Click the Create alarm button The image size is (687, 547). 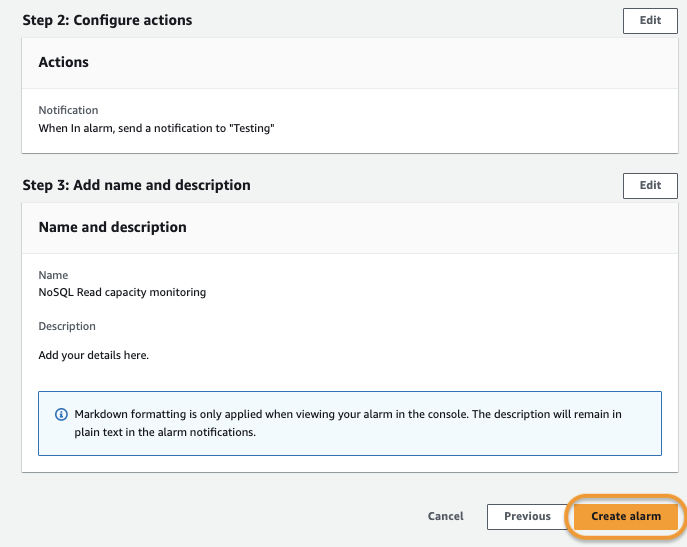tap(626, 516)
